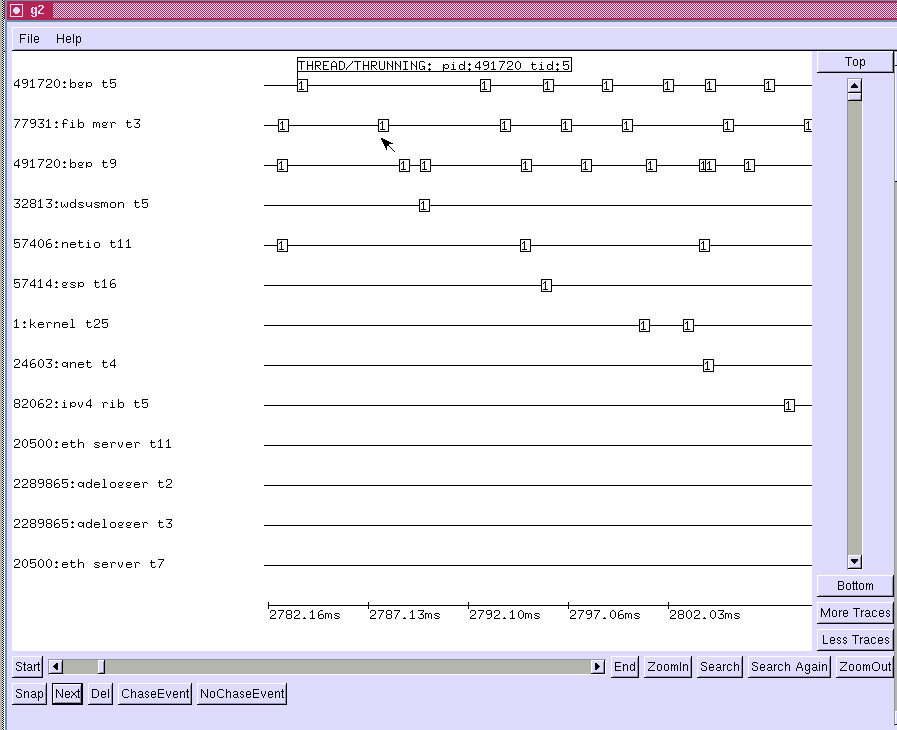The image size is (897, 730).
Task: Open the Help menu
Action: (69, 39)
